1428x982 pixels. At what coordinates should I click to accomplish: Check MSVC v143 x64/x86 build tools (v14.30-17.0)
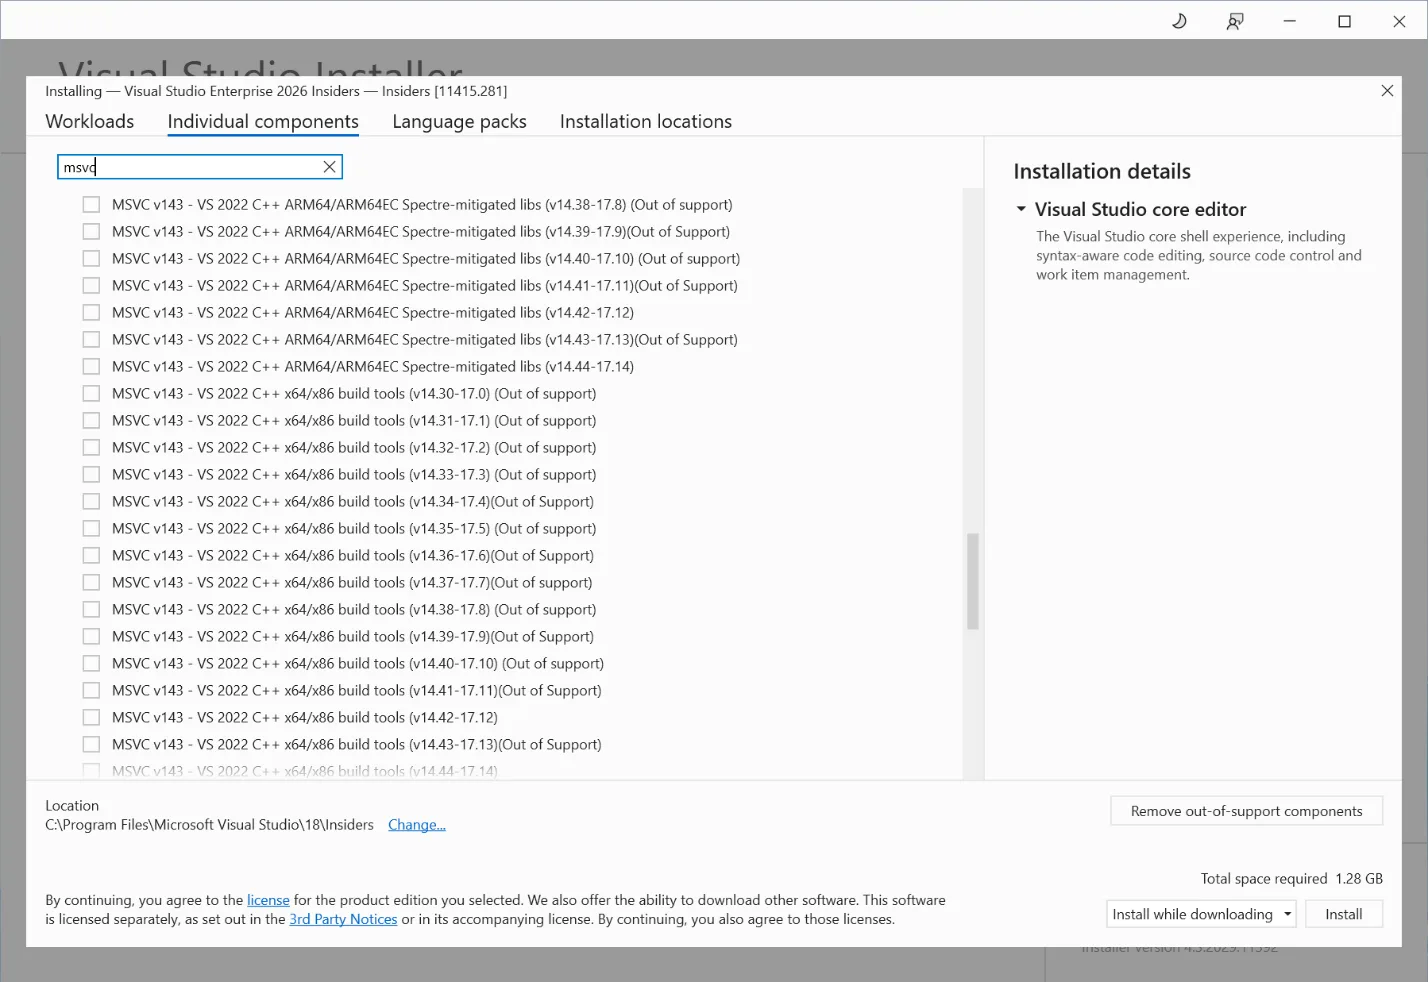click(x=91, y=393)
